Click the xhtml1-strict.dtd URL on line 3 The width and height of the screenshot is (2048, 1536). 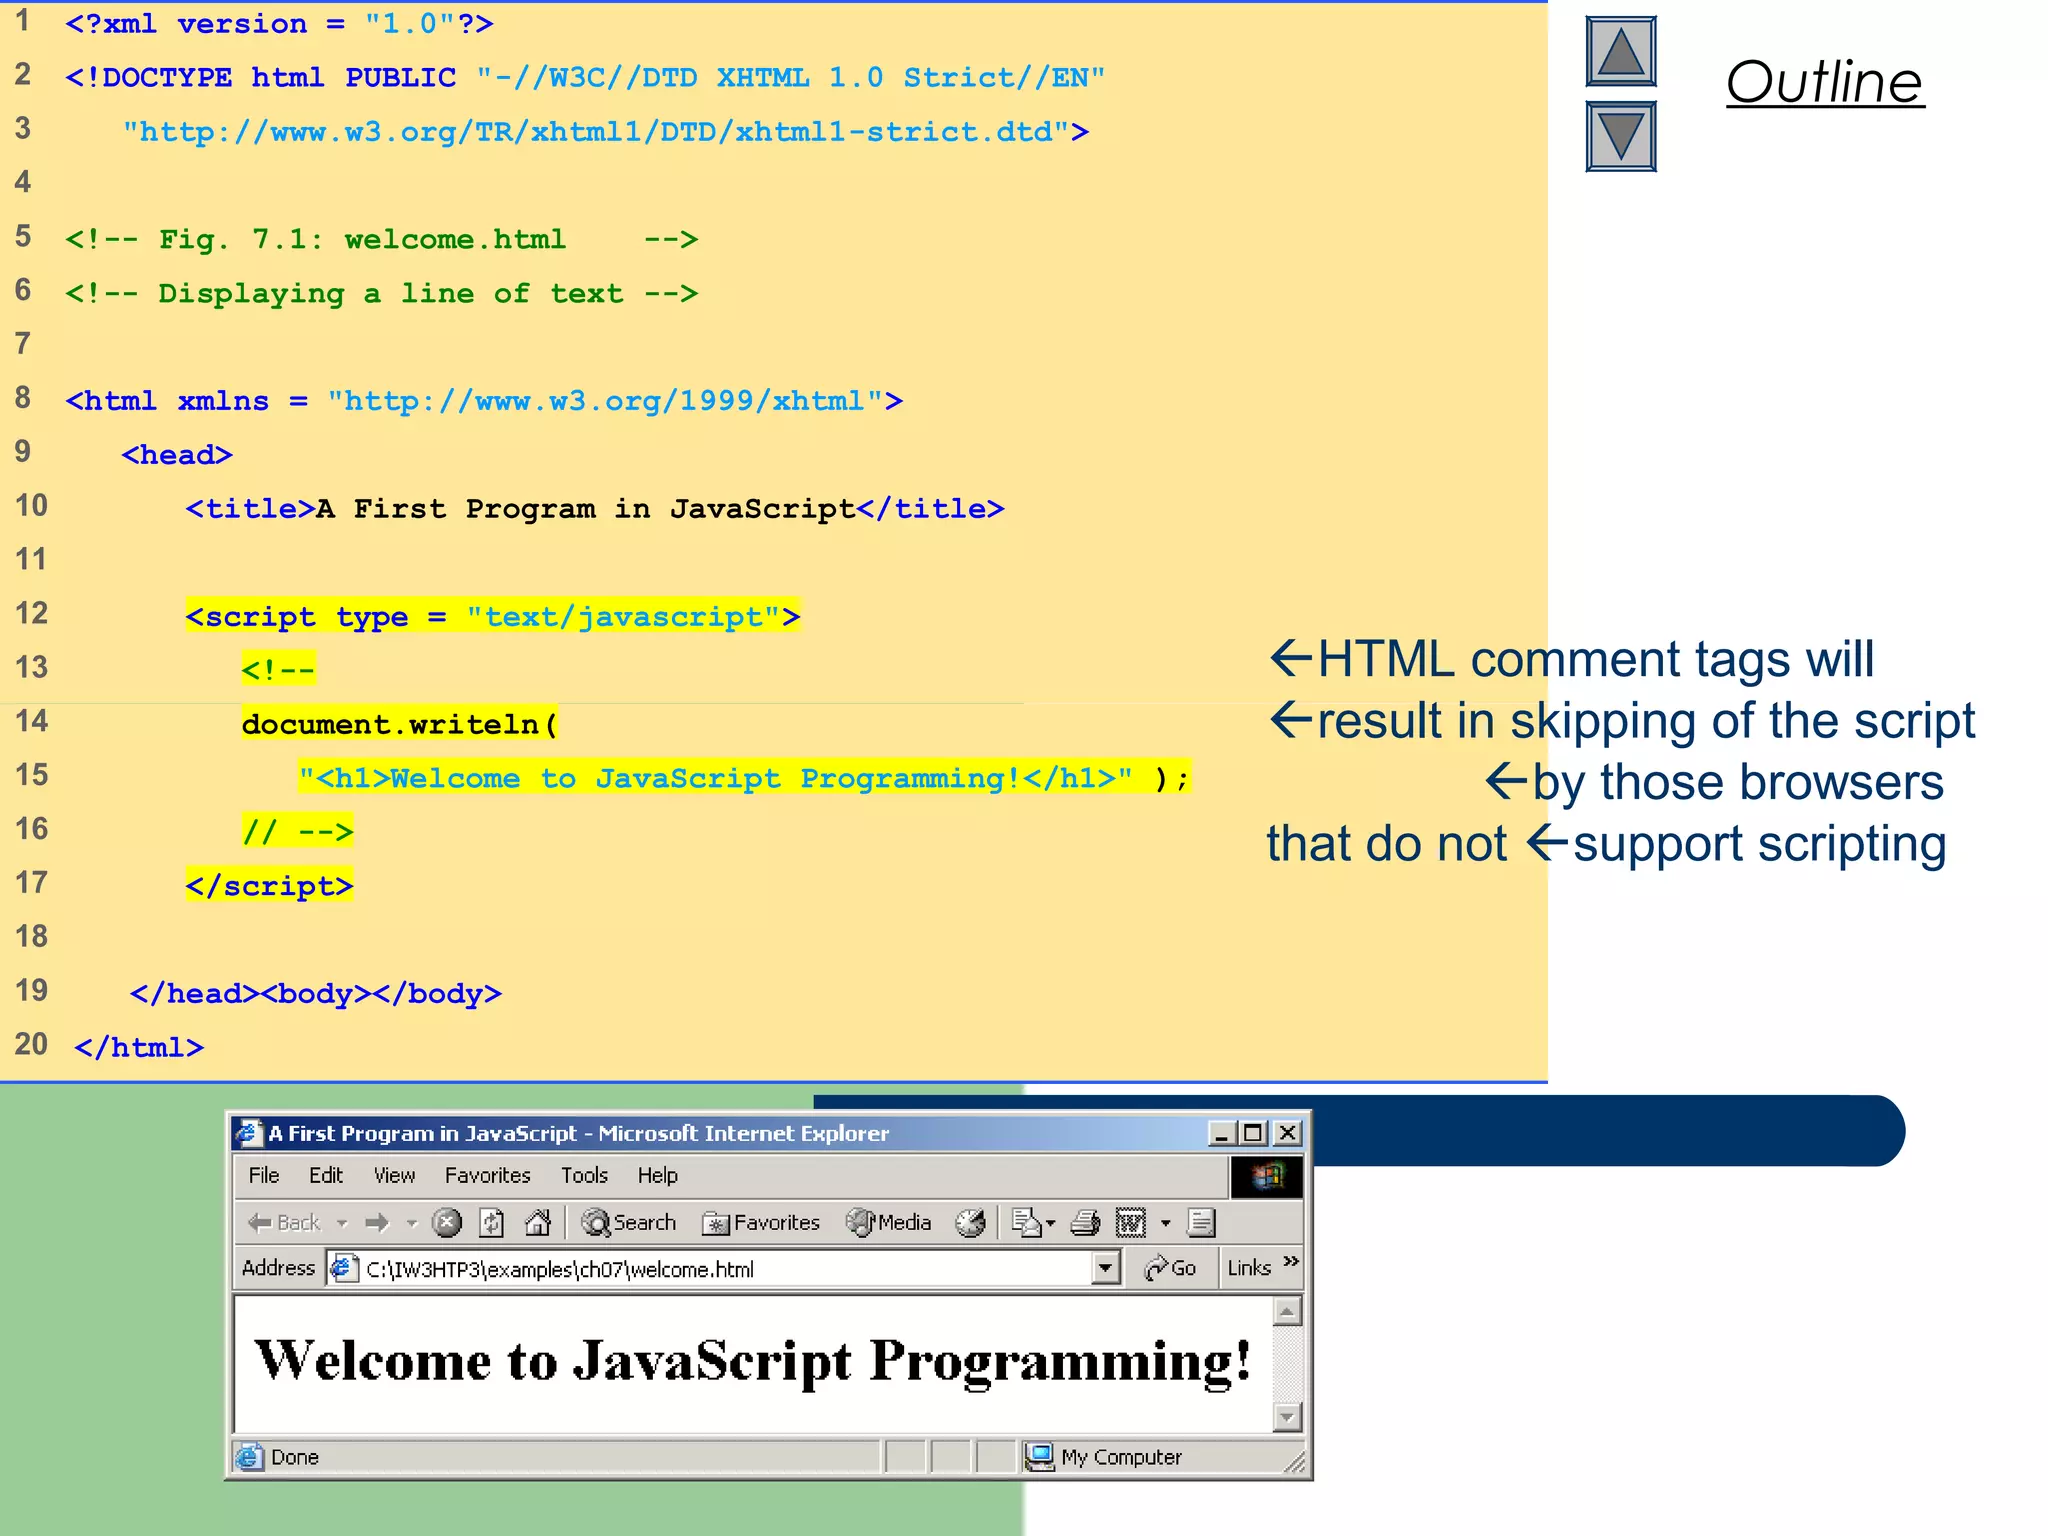coord(605,131)
